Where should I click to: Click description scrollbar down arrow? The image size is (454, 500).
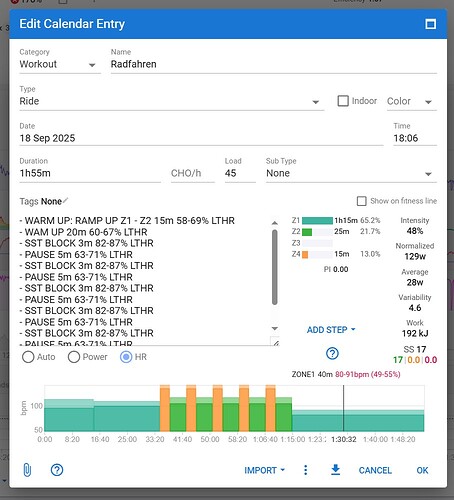click(275, 328)
